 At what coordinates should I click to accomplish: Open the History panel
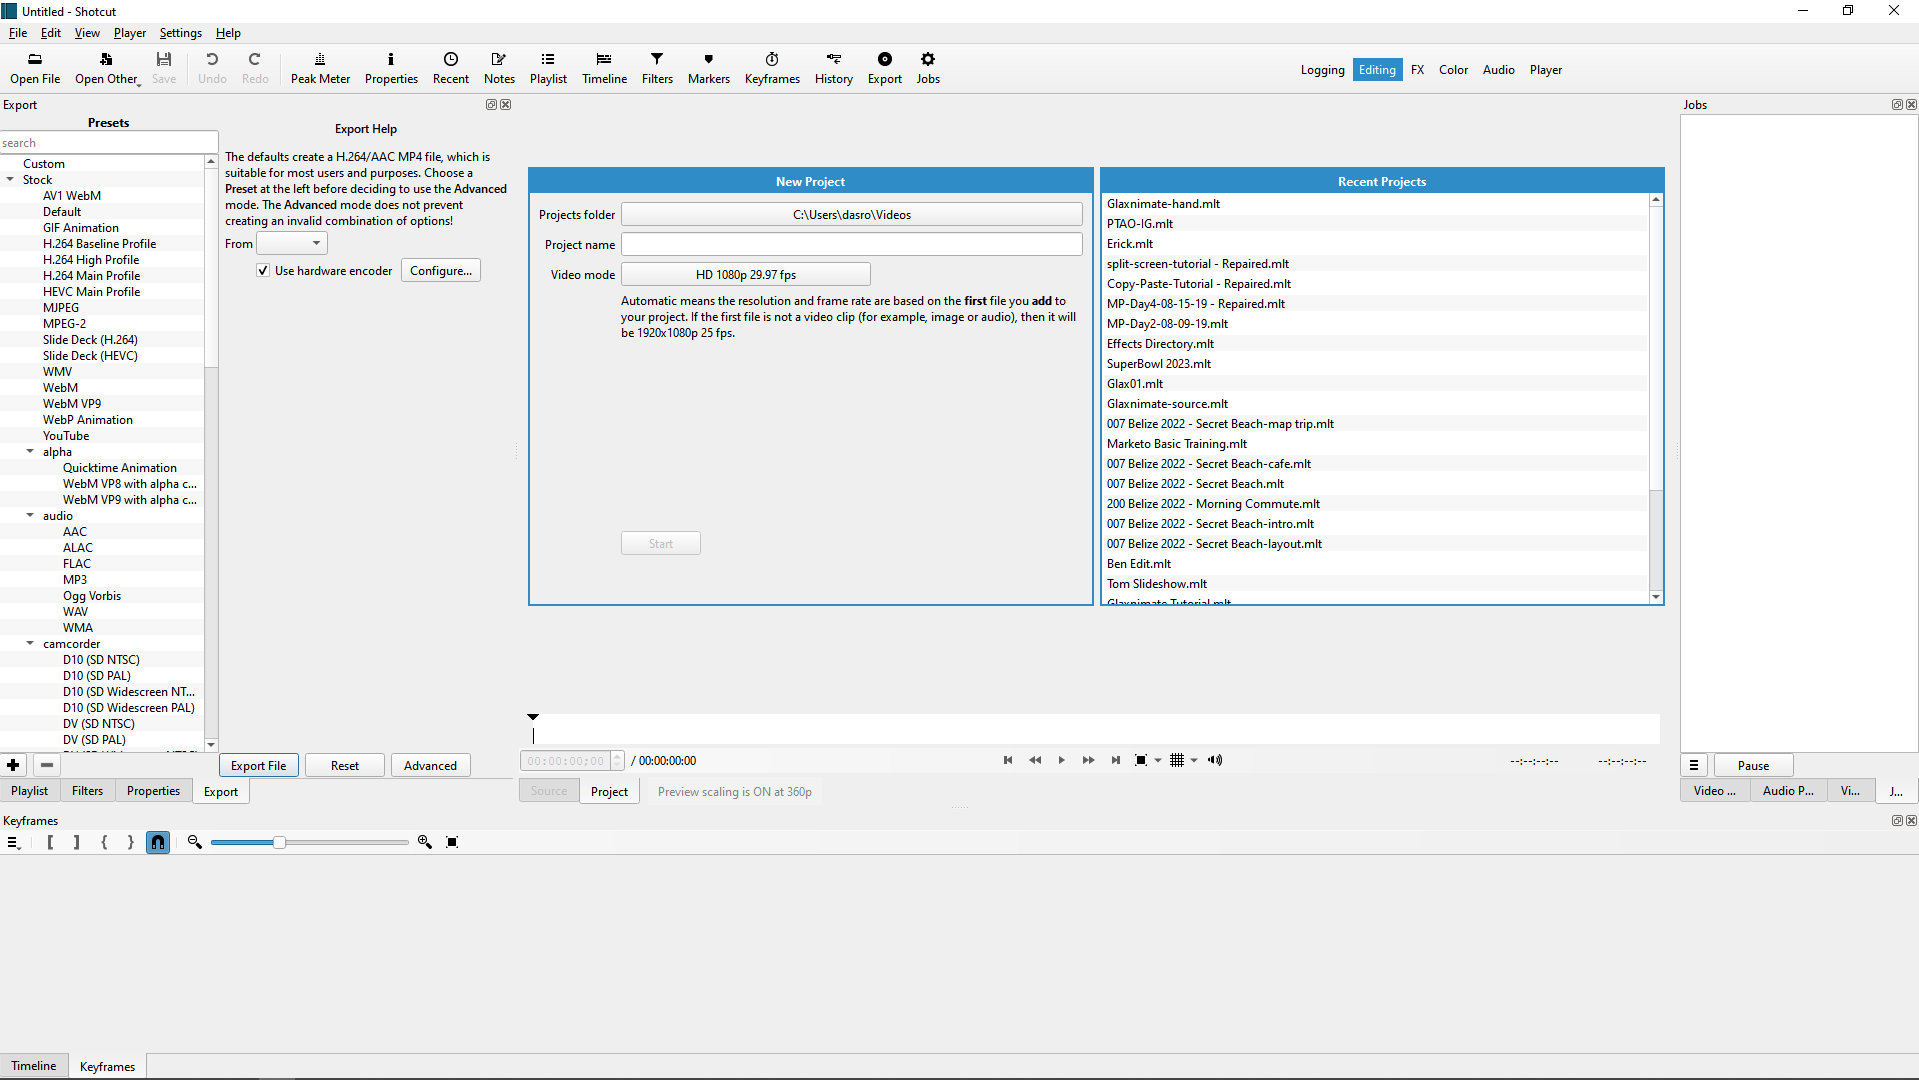(834, 68)
